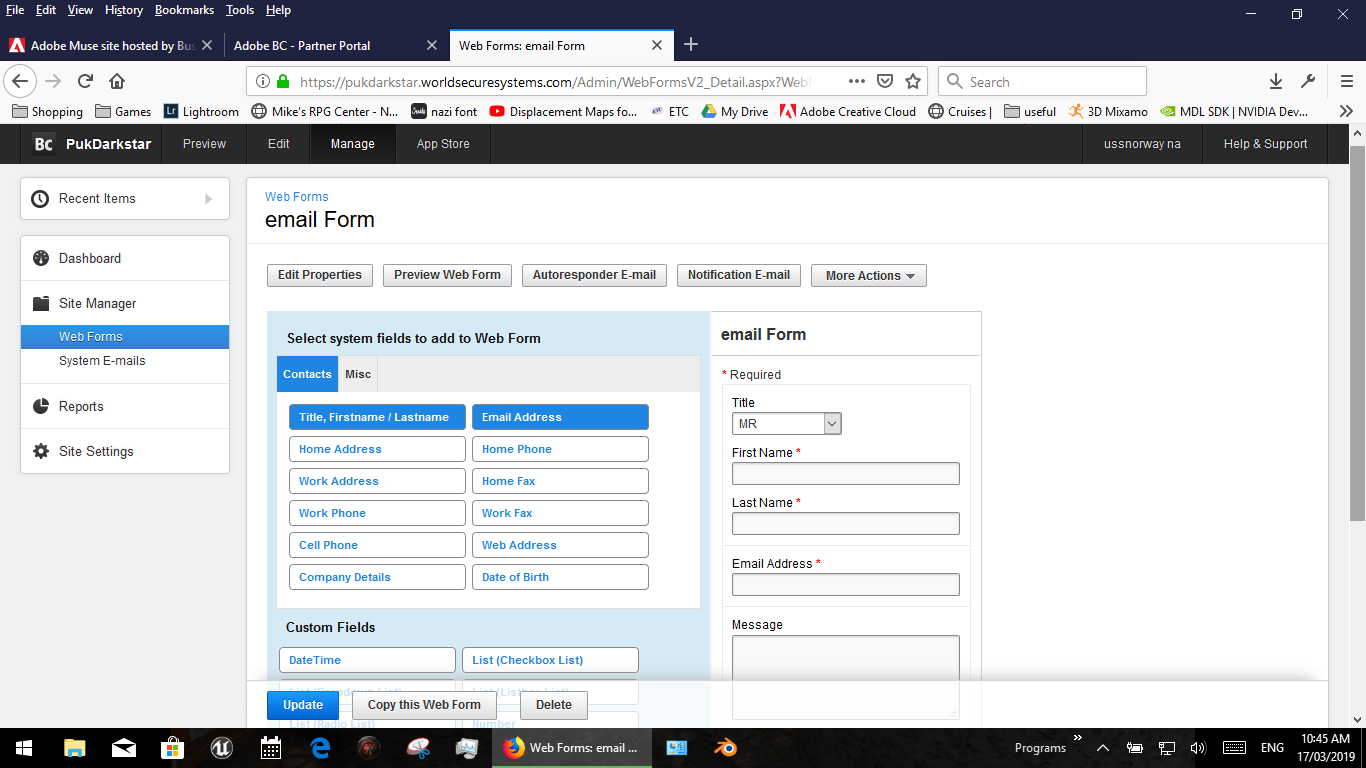Open the Windows Start menu
Screen dimensions: 1366x768
tap(23, 747)
